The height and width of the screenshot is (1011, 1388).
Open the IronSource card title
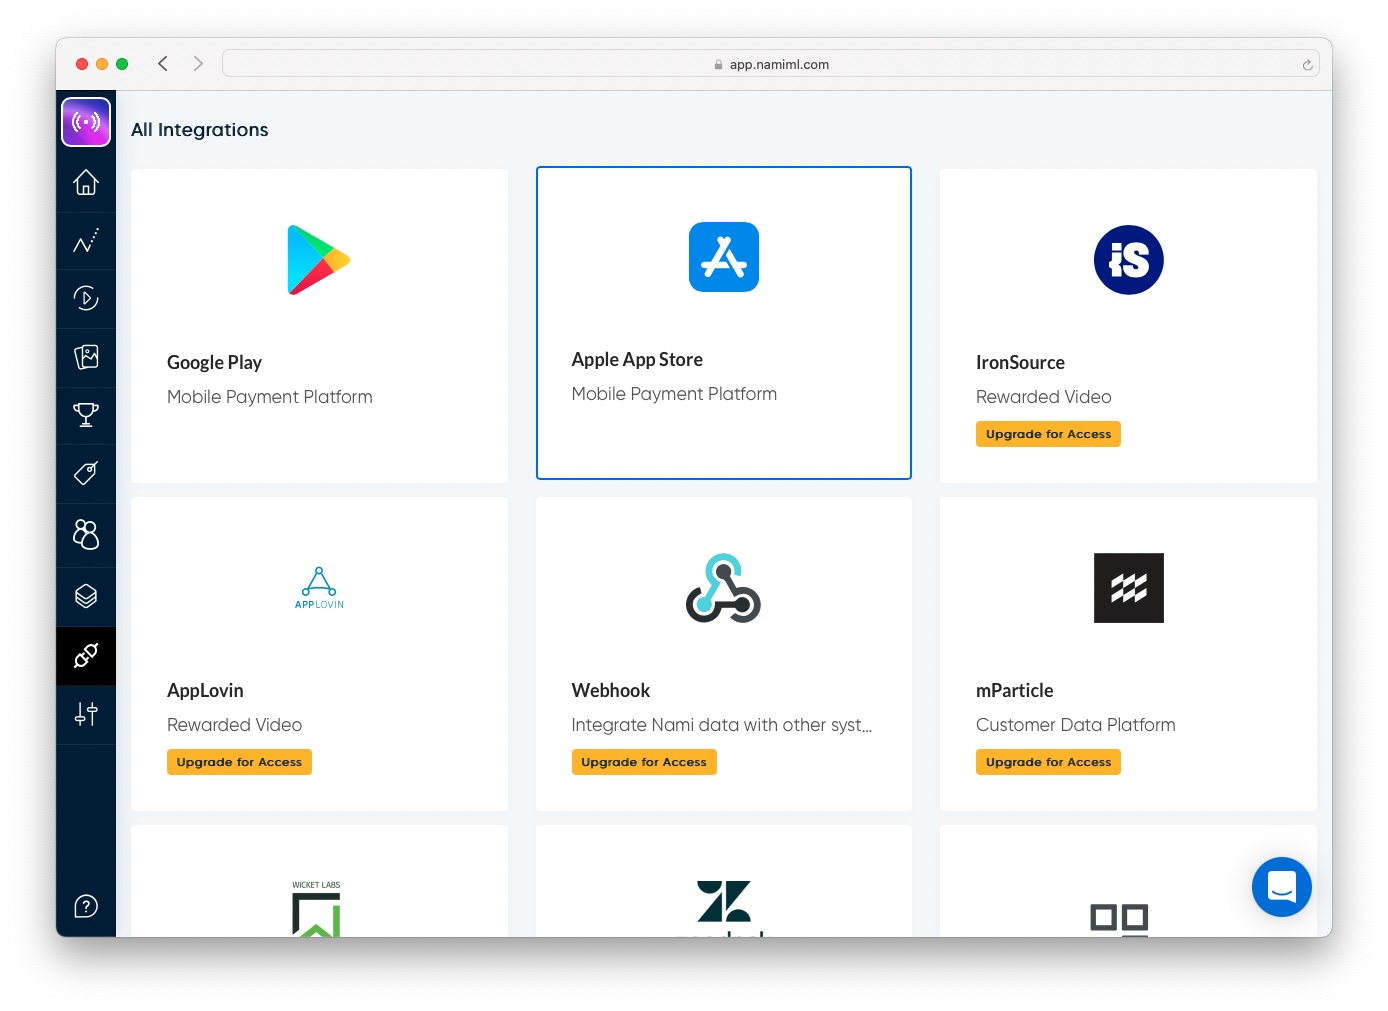1020,362
